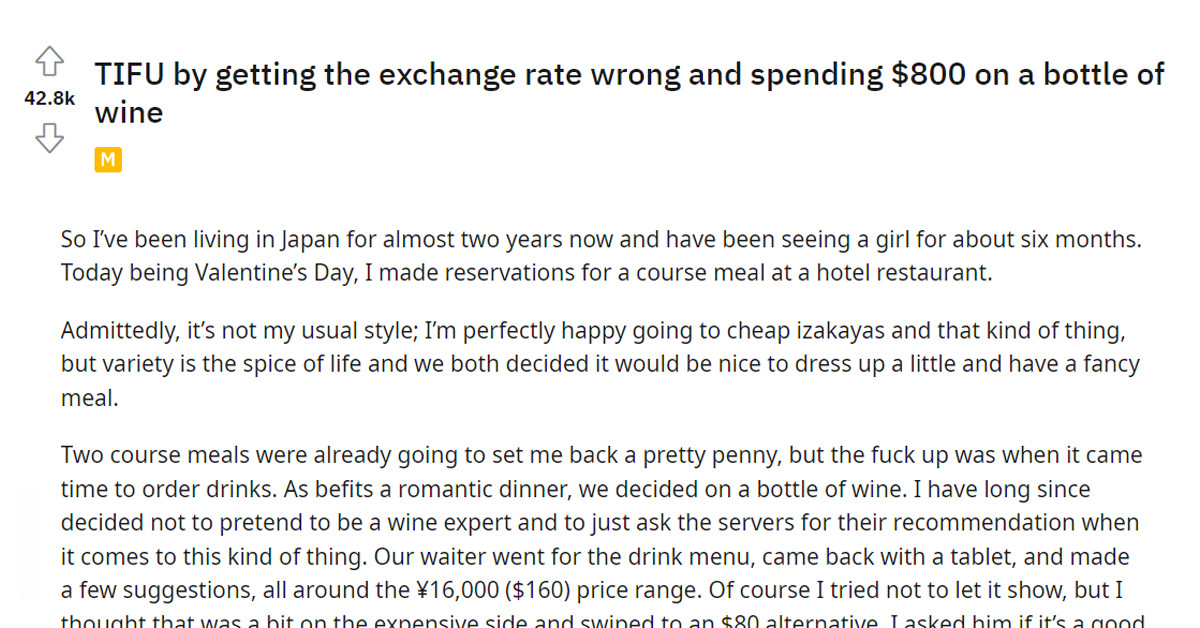The width and height of the screenshot is (1200, 628).
Task: Click the word TIFU in the headline
Action: point(128,73)
